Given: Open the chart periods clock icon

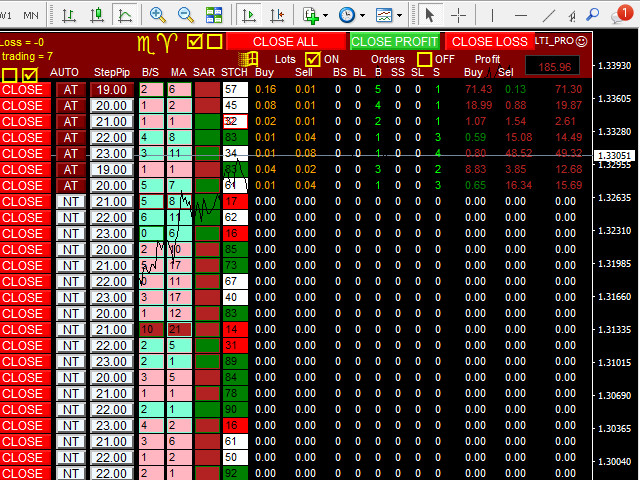Looking at the screenshot, I should click(347, 15).
